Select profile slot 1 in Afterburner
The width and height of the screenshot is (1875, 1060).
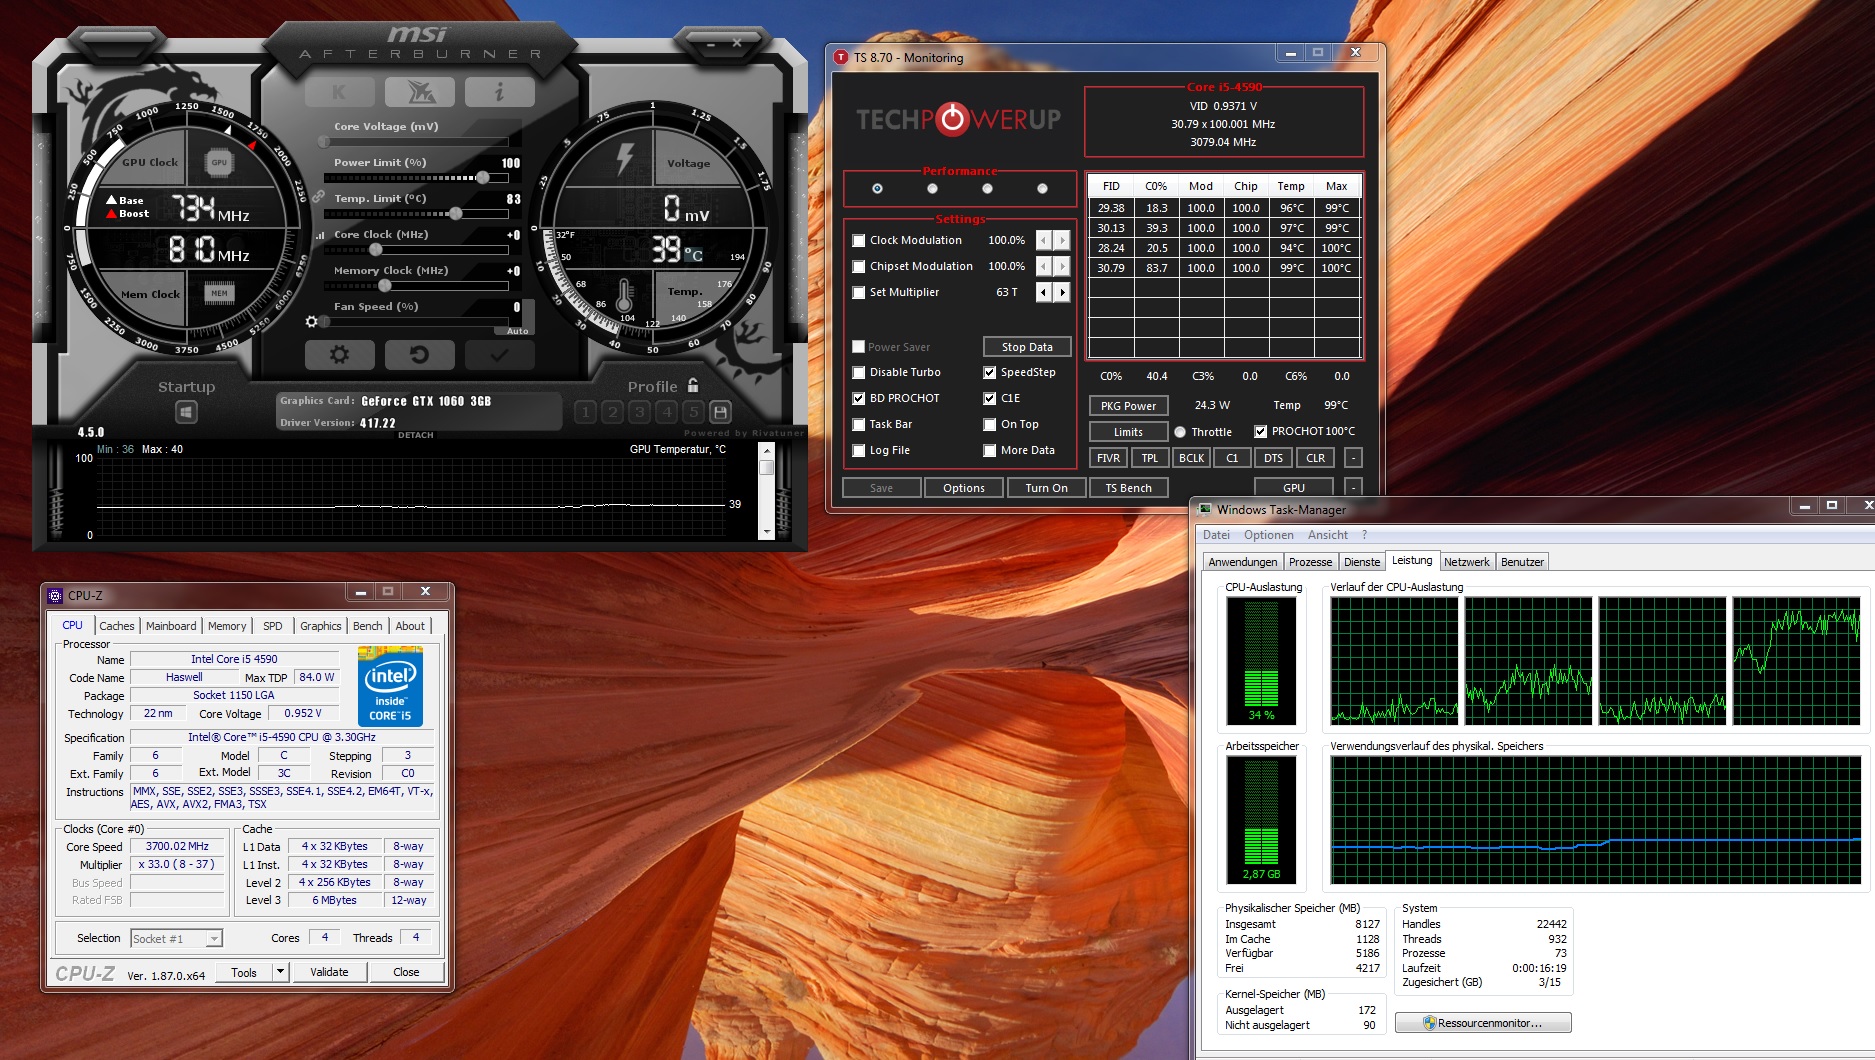pyautogui.click(x=586, y=412)
